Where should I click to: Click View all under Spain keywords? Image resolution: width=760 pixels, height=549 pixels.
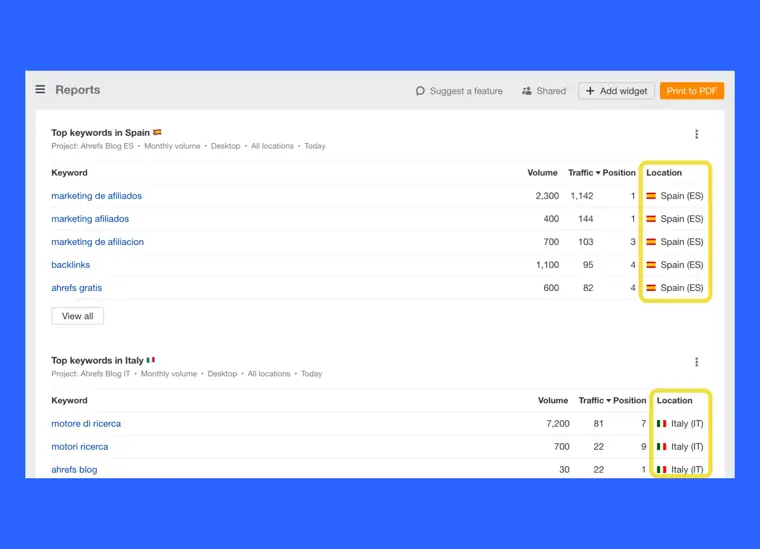(x=78, y=316)
